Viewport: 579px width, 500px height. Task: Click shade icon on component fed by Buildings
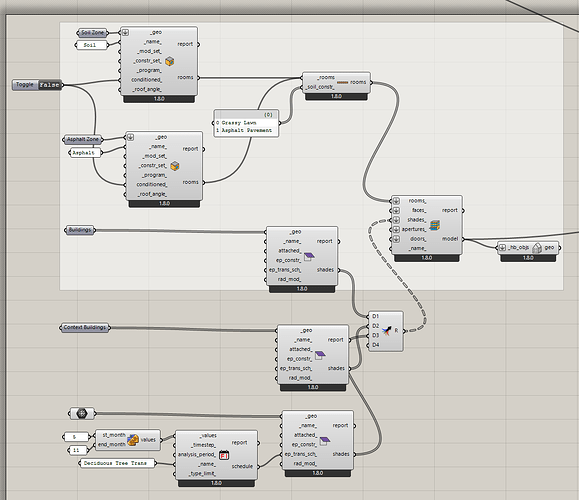tap(309, 256)
